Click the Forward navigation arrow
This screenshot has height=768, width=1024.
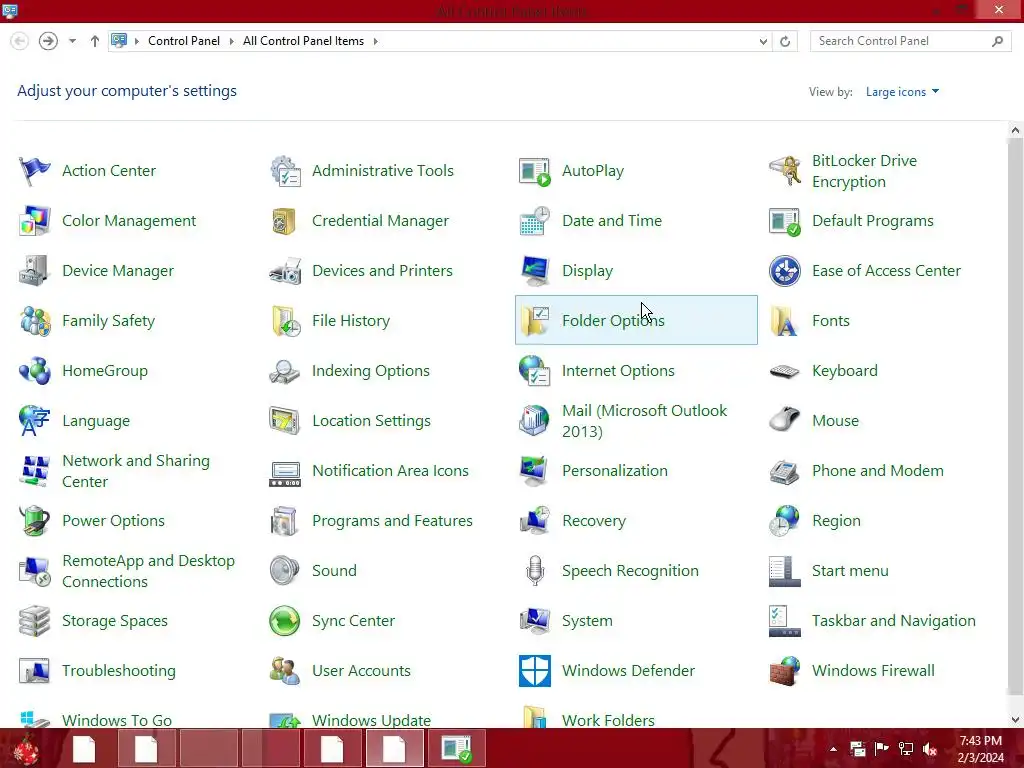(48, 41)
